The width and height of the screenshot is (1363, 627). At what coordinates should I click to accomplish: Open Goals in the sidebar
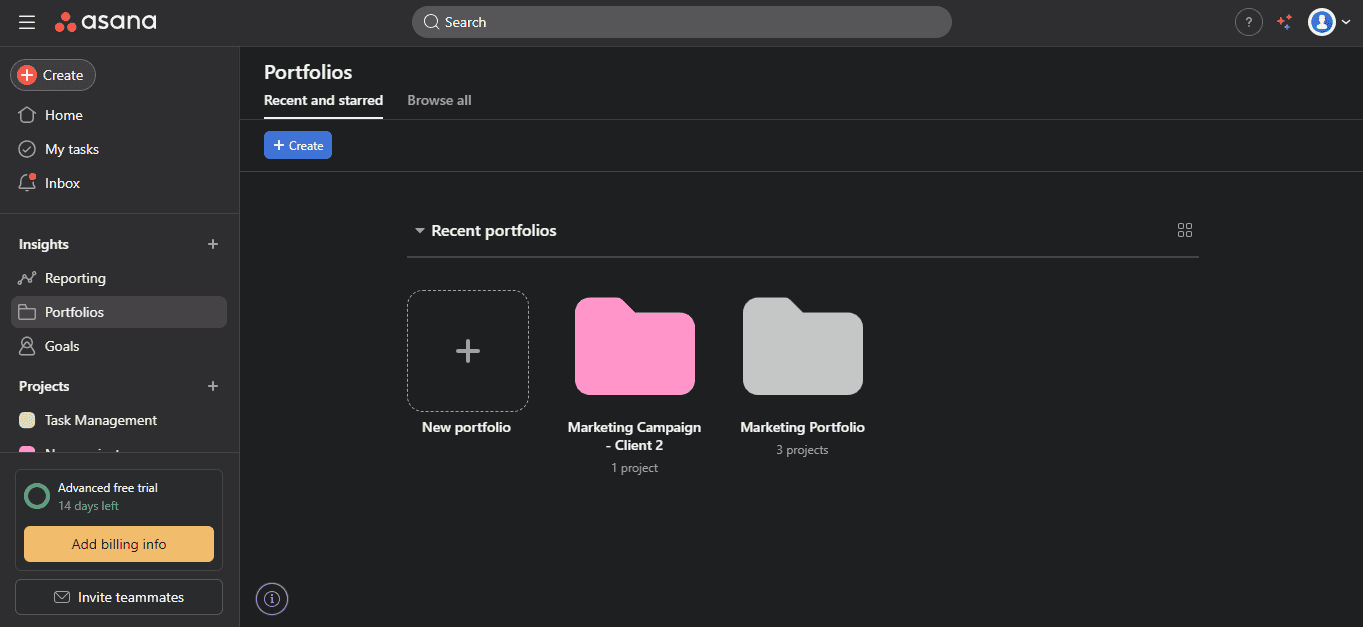pyautogui.click(x=62, y=346)
